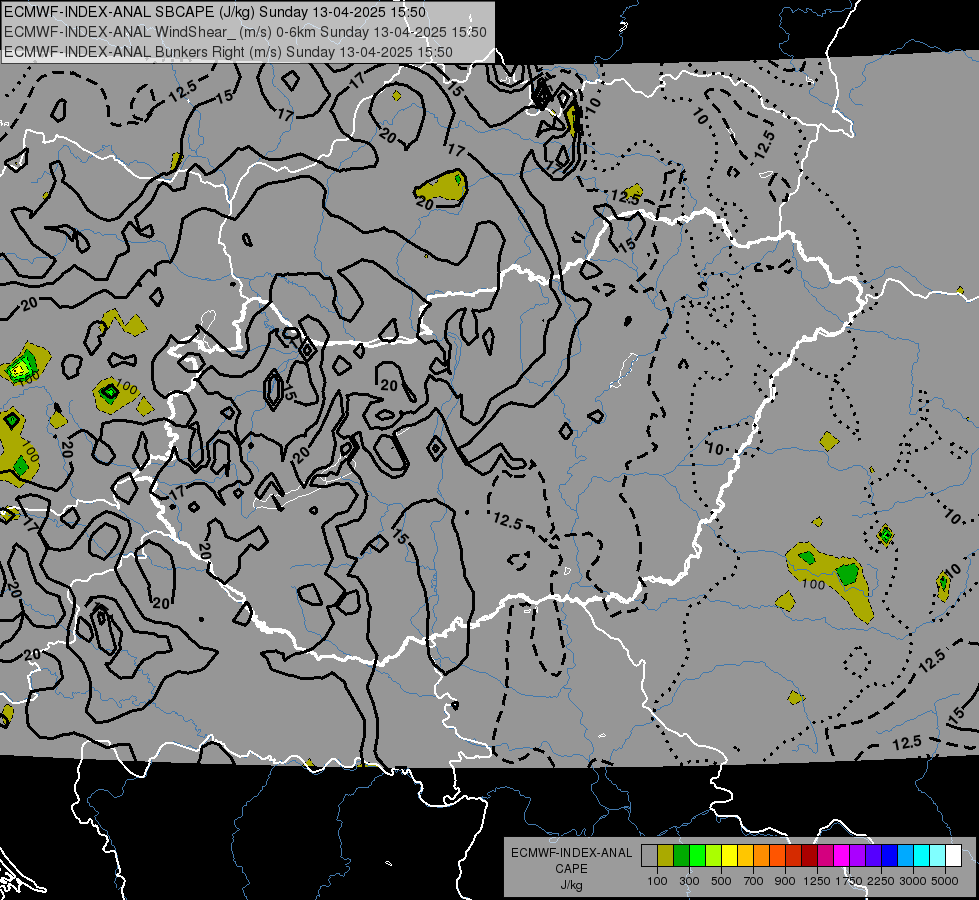The image size is (979, 900).
Task: Pick the dark maroon-red legend swatch
Action: [x=809, y=856]
